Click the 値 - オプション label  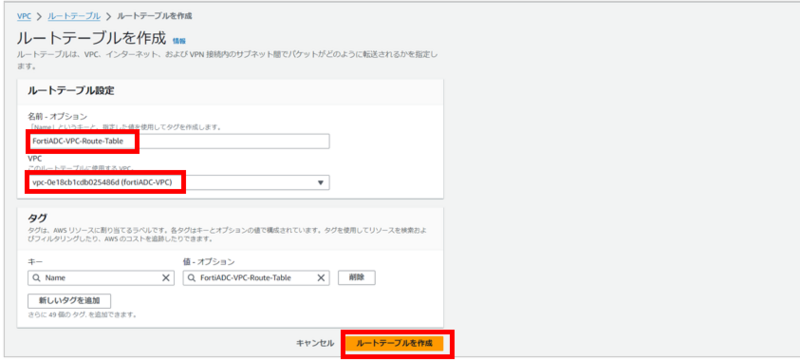[x=209, y=262]
